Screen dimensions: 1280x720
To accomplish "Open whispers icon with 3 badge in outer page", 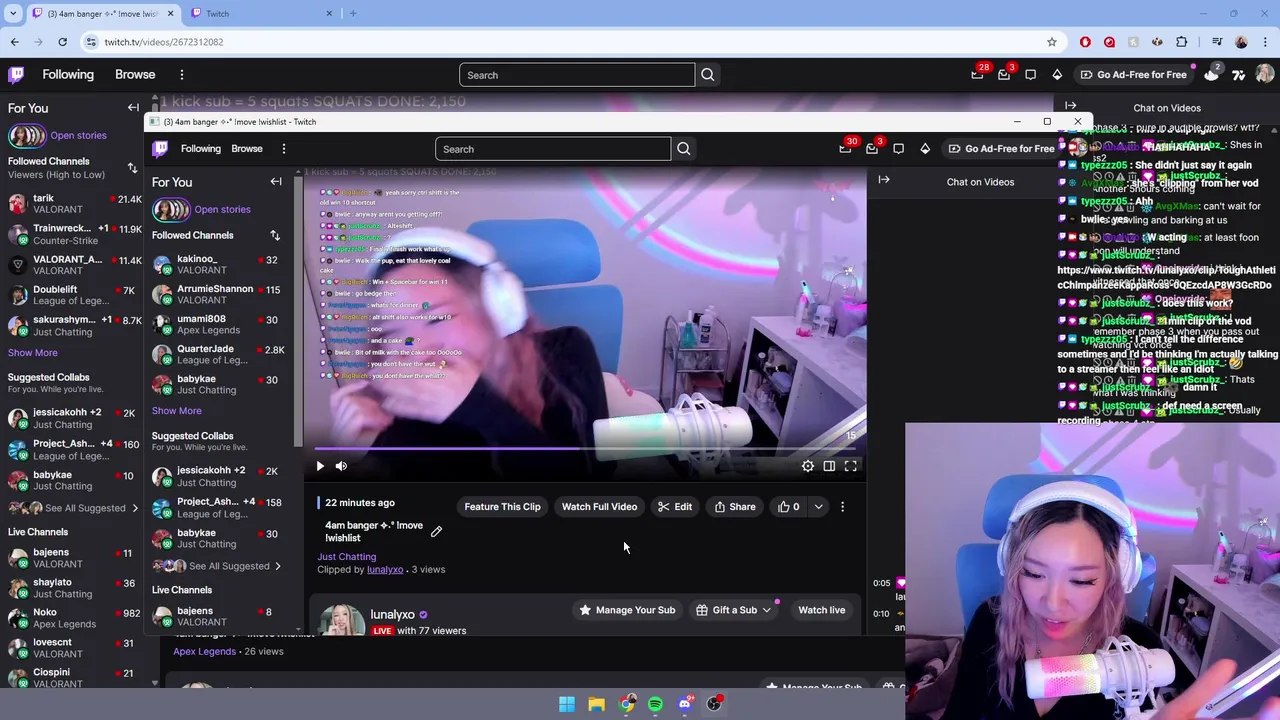I will coord(1004,75).
